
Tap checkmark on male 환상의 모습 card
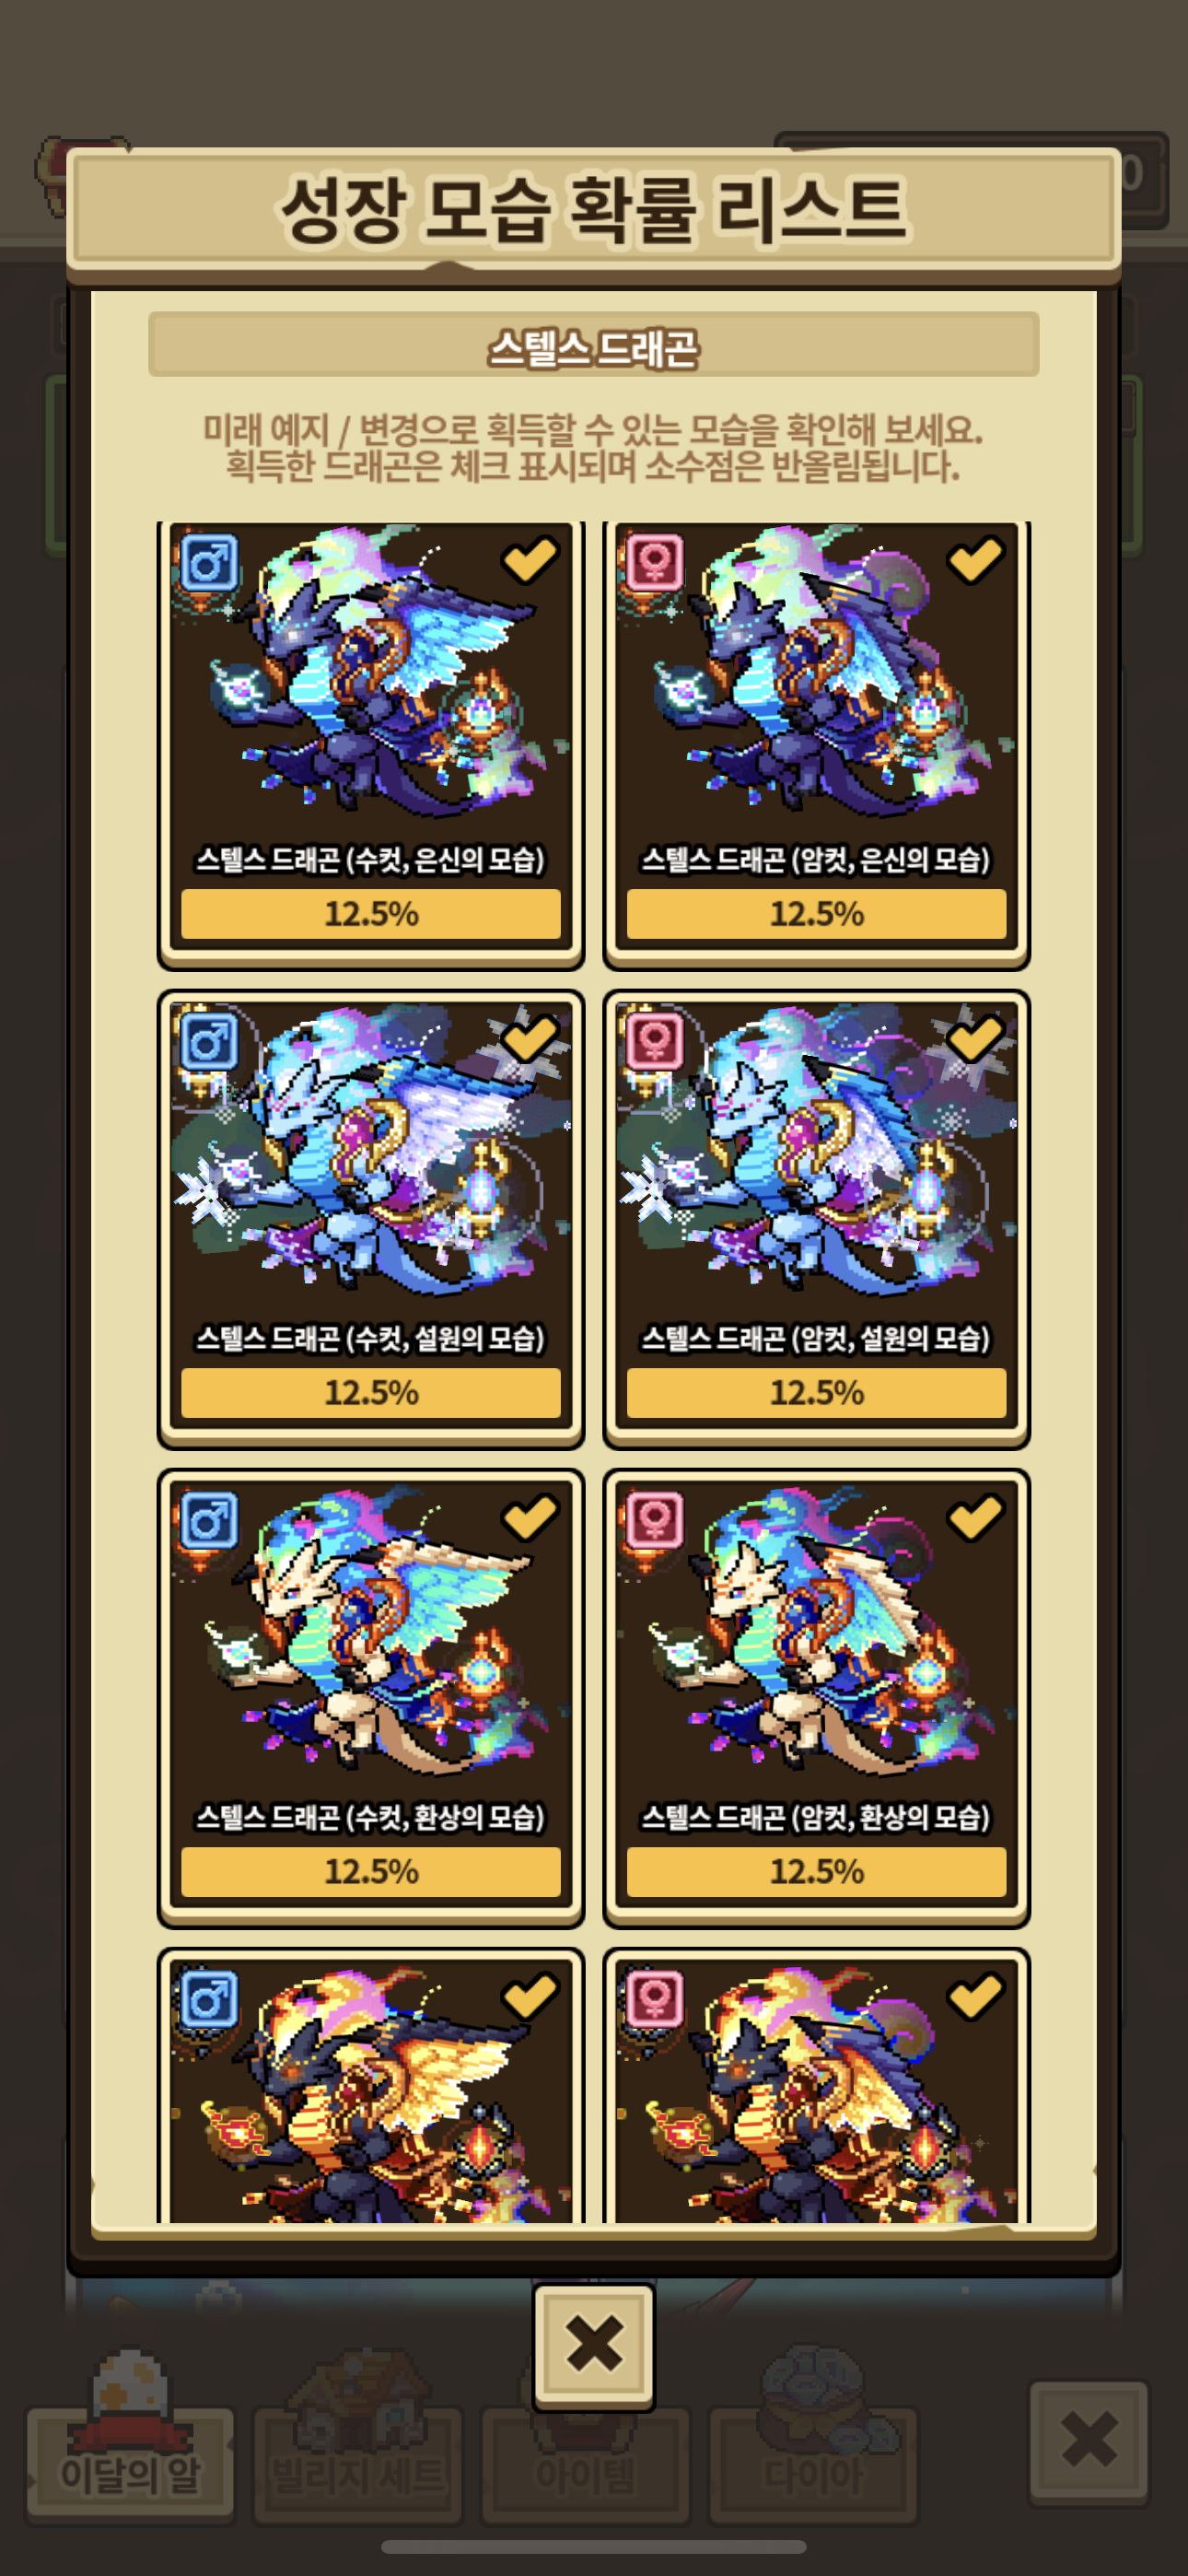click(530, 1517)
